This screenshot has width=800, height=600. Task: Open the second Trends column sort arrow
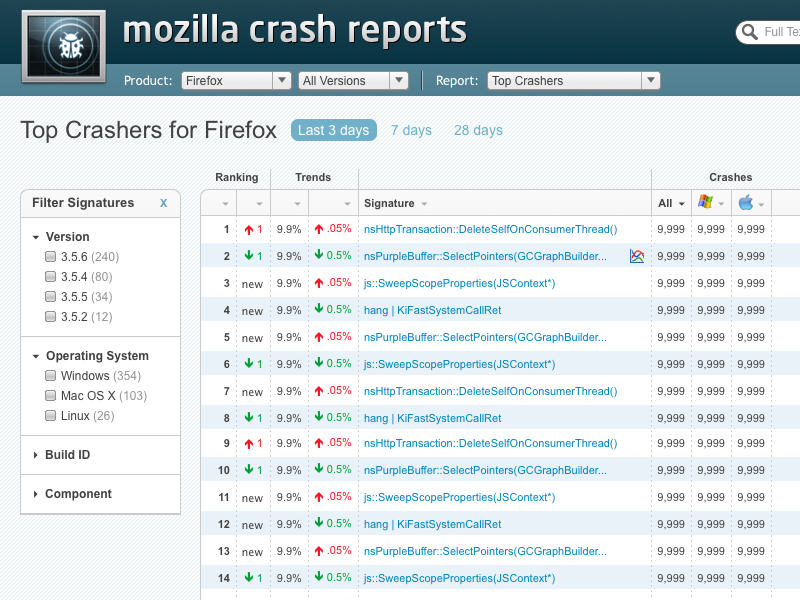point(347,204)
